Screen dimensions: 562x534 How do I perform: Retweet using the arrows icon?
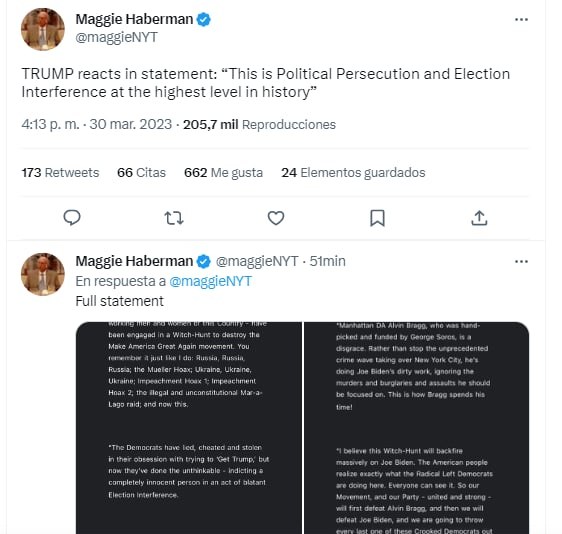click(174, 218)
